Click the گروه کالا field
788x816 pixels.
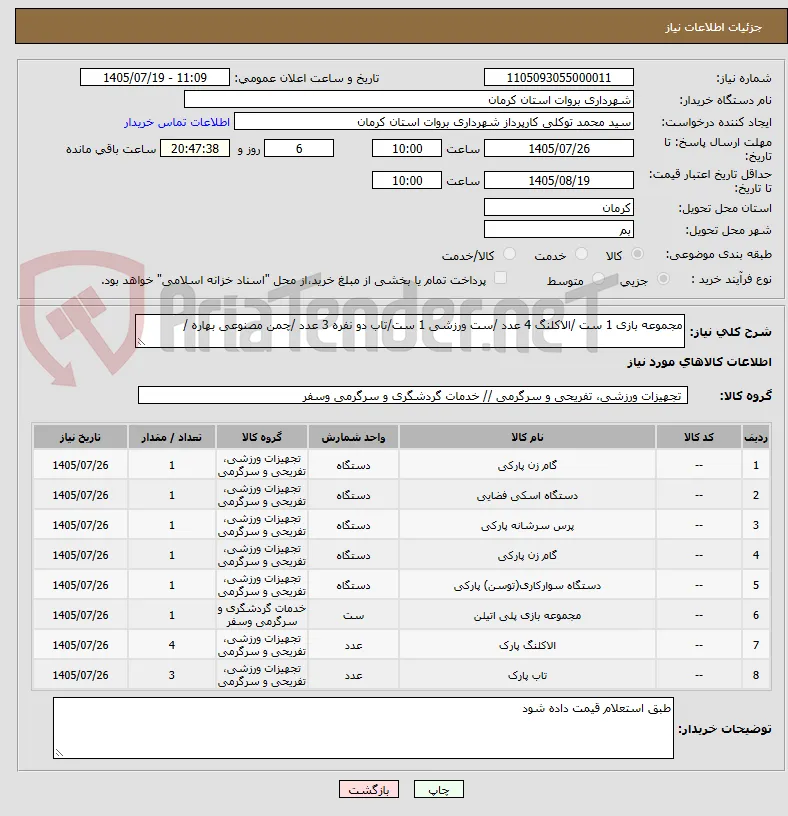click(x=413, y=396)
